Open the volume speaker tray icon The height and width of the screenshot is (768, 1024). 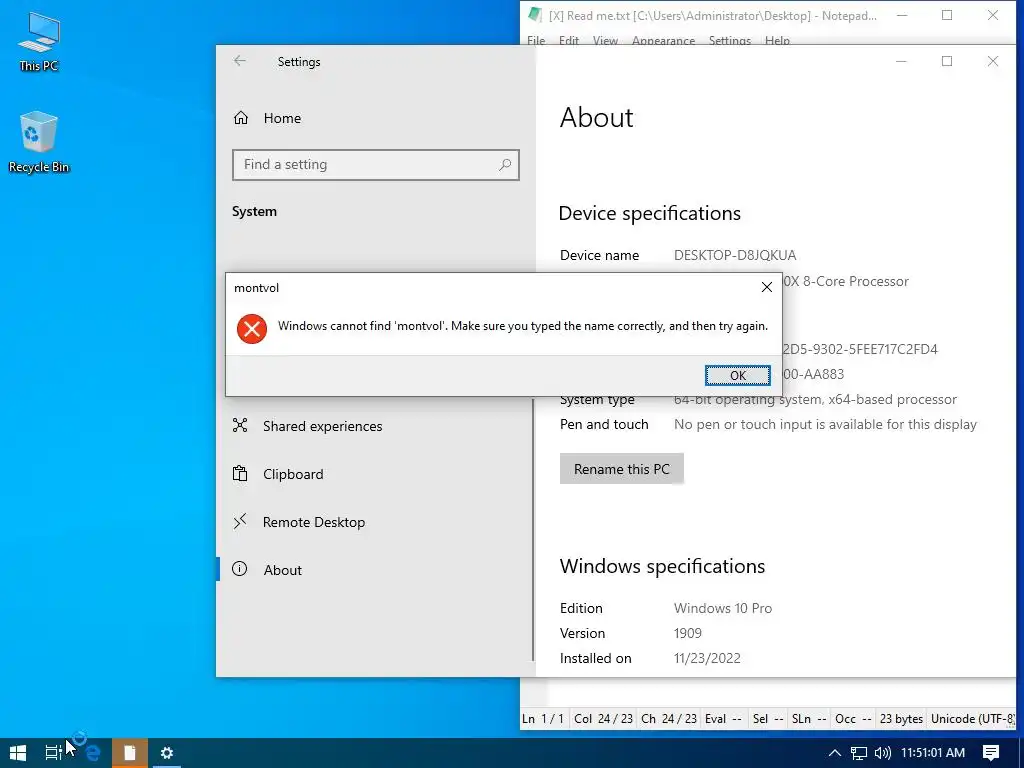(882, 753)
